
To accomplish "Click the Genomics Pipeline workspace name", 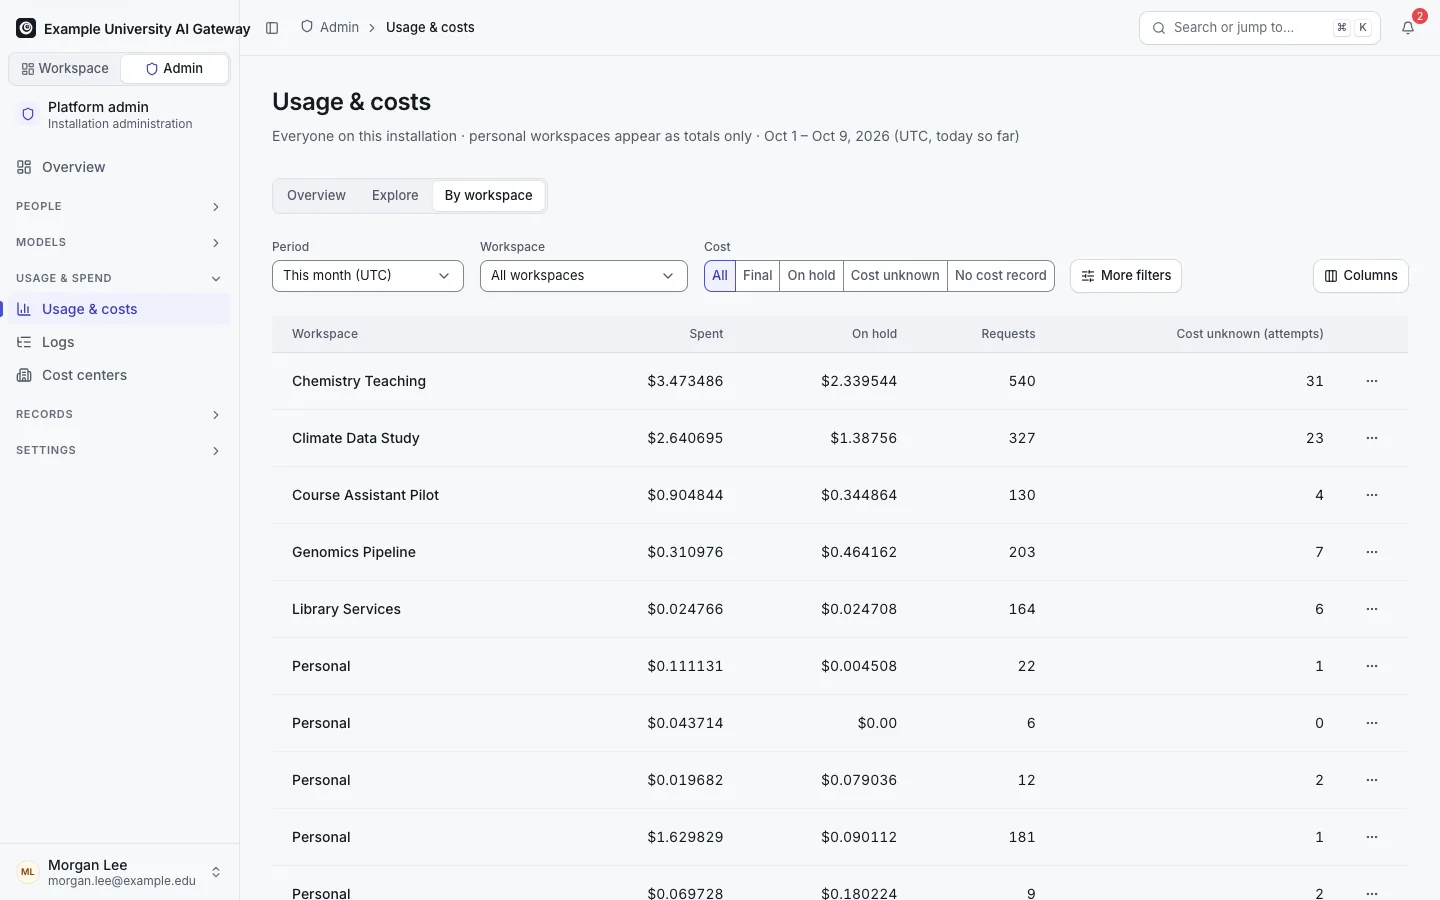I will pyautogui.click(x=354, y=552).
